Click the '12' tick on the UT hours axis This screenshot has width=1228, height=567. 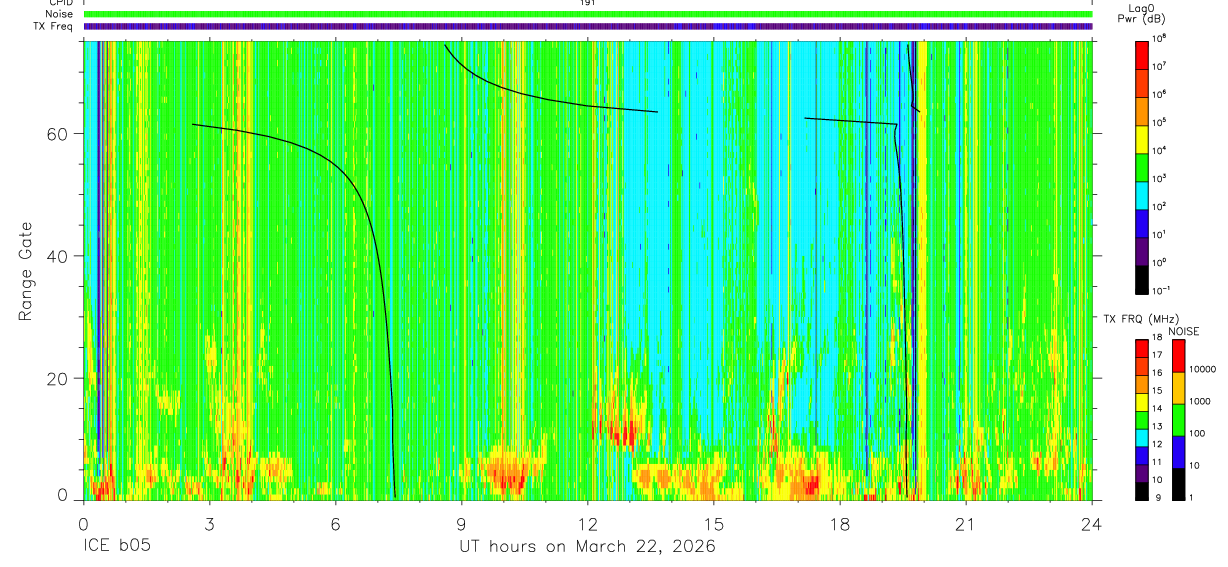(x=588, y=524)
